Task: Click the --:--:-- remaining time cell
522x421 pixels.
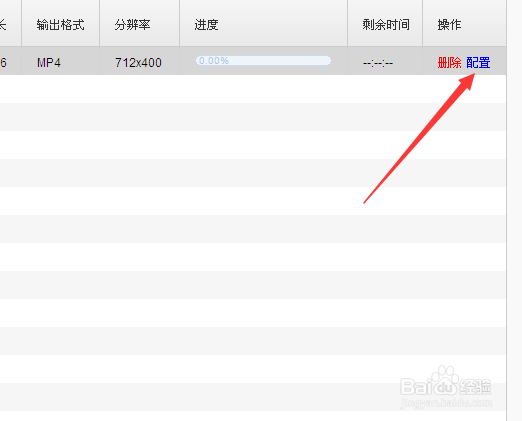Action: coord(385,61)
